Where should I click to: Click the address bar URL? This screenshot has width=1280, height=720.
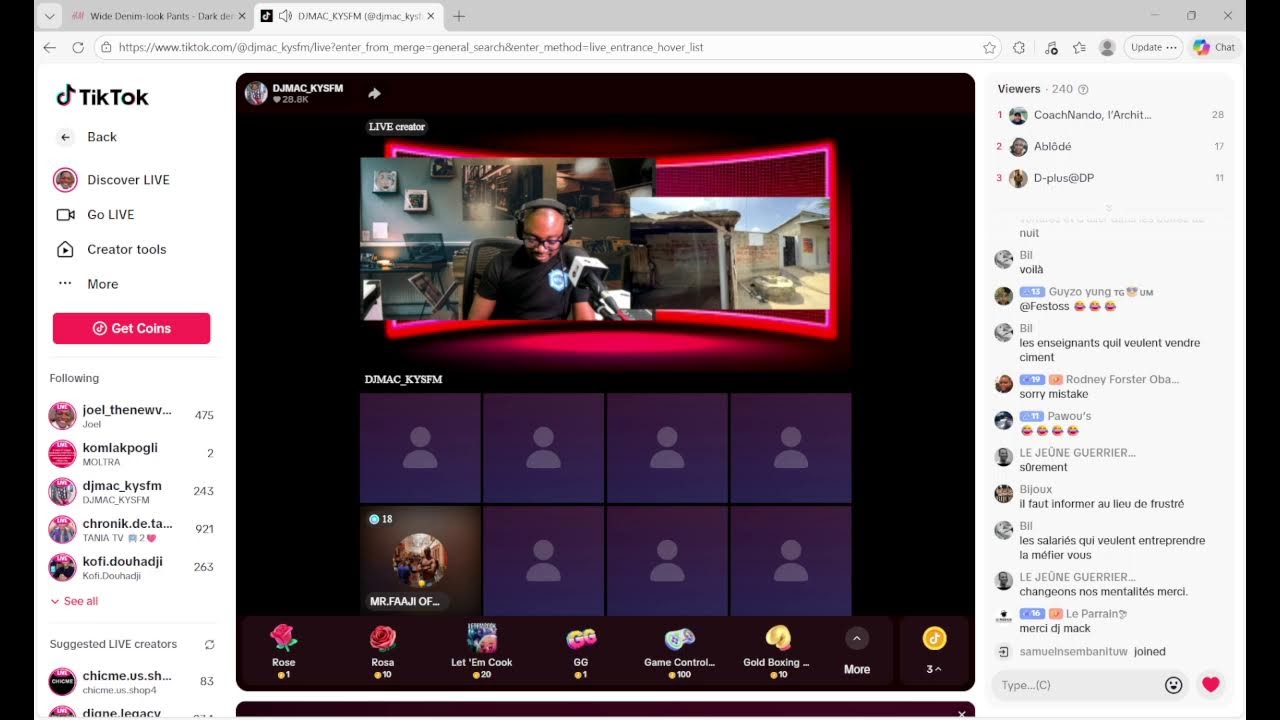[x=411, y=47]
